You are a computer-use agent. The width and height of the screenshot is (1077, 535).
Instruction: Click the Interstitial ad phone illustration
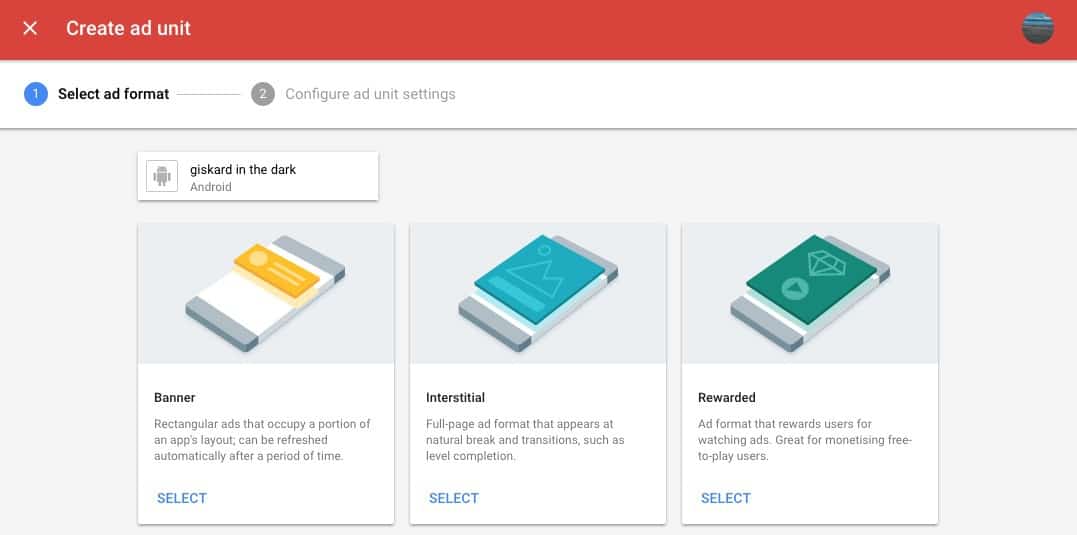[x=538, y=293]
